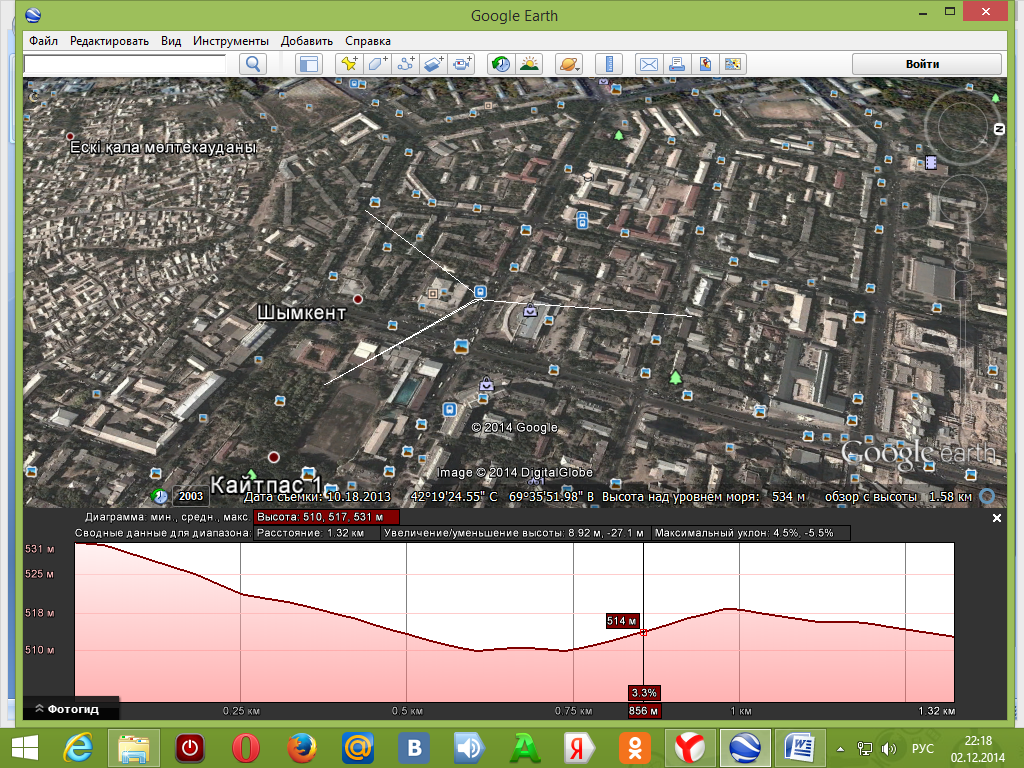
Task: Click the Record a Tour camera icon
Action: click(x=462, y=64)
